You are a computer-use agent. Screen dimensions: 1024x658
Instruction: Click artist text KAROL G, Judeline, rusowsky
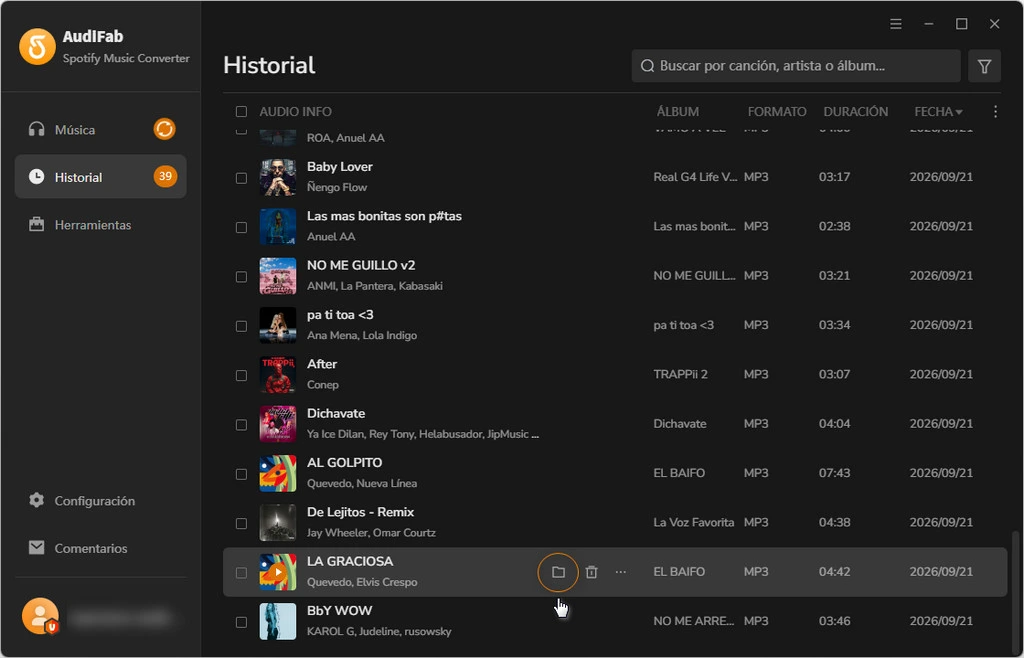379,632
